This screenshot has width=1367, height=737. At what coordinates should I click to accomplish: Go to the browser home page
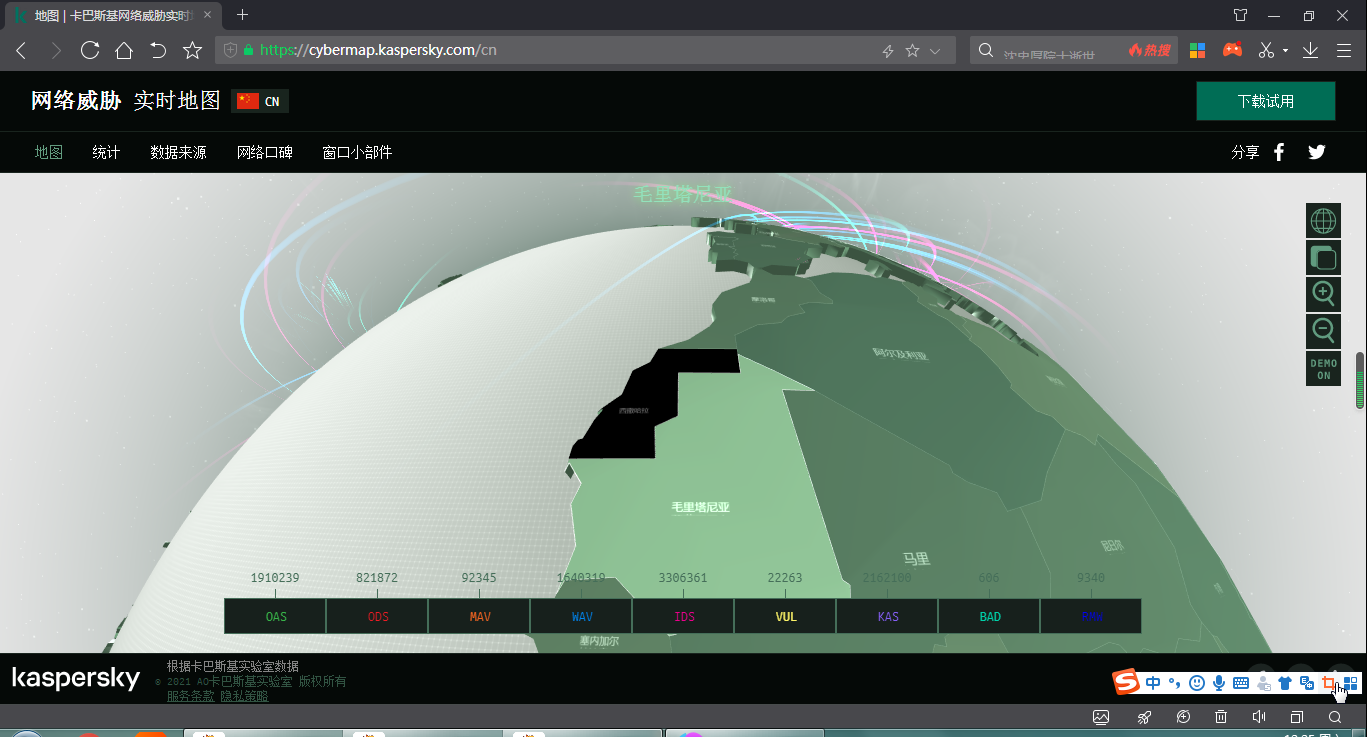tap(124, 50)
